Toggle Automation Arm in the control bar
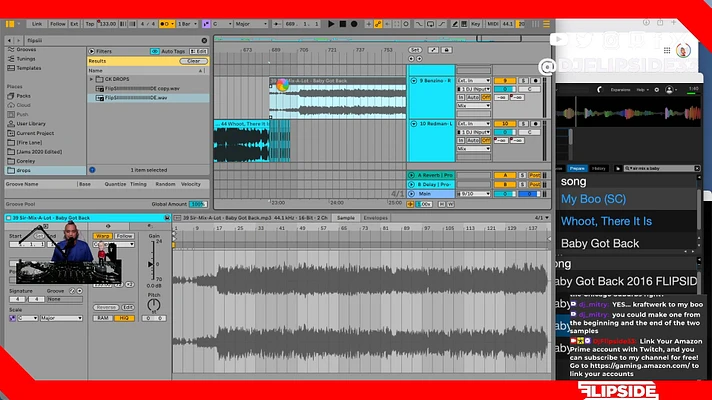 378,24
